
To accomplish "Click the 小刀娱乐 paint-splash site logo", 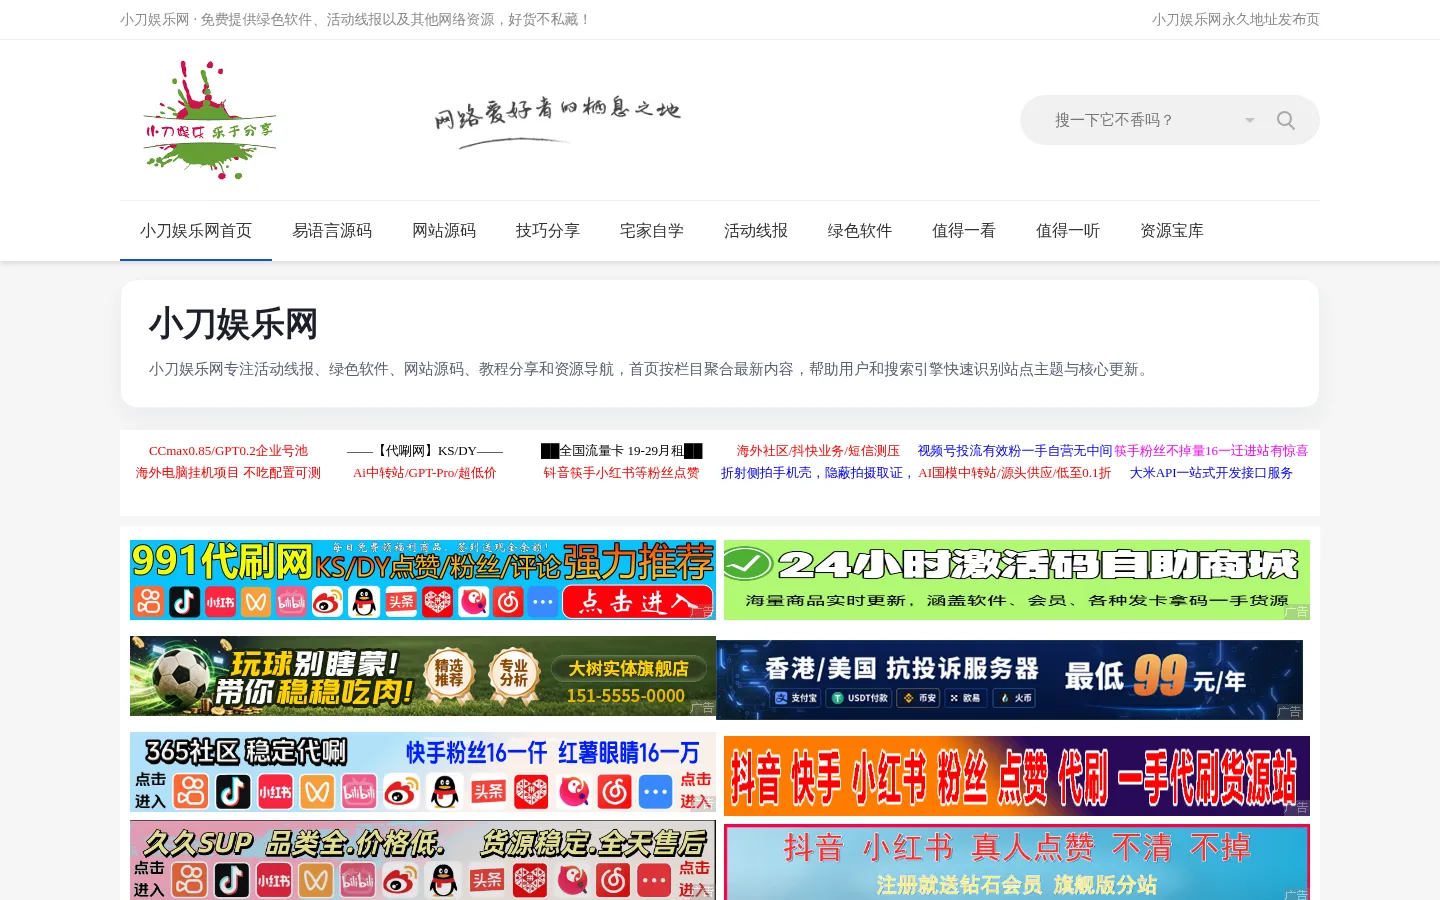I will pyautogui.click(x=209, y=120).
